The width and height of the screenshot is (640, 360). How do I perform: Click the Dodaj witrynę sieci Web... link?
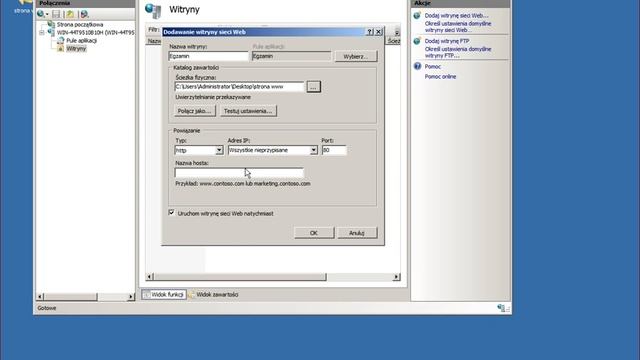pyautogui.click(x=456, y=16)
